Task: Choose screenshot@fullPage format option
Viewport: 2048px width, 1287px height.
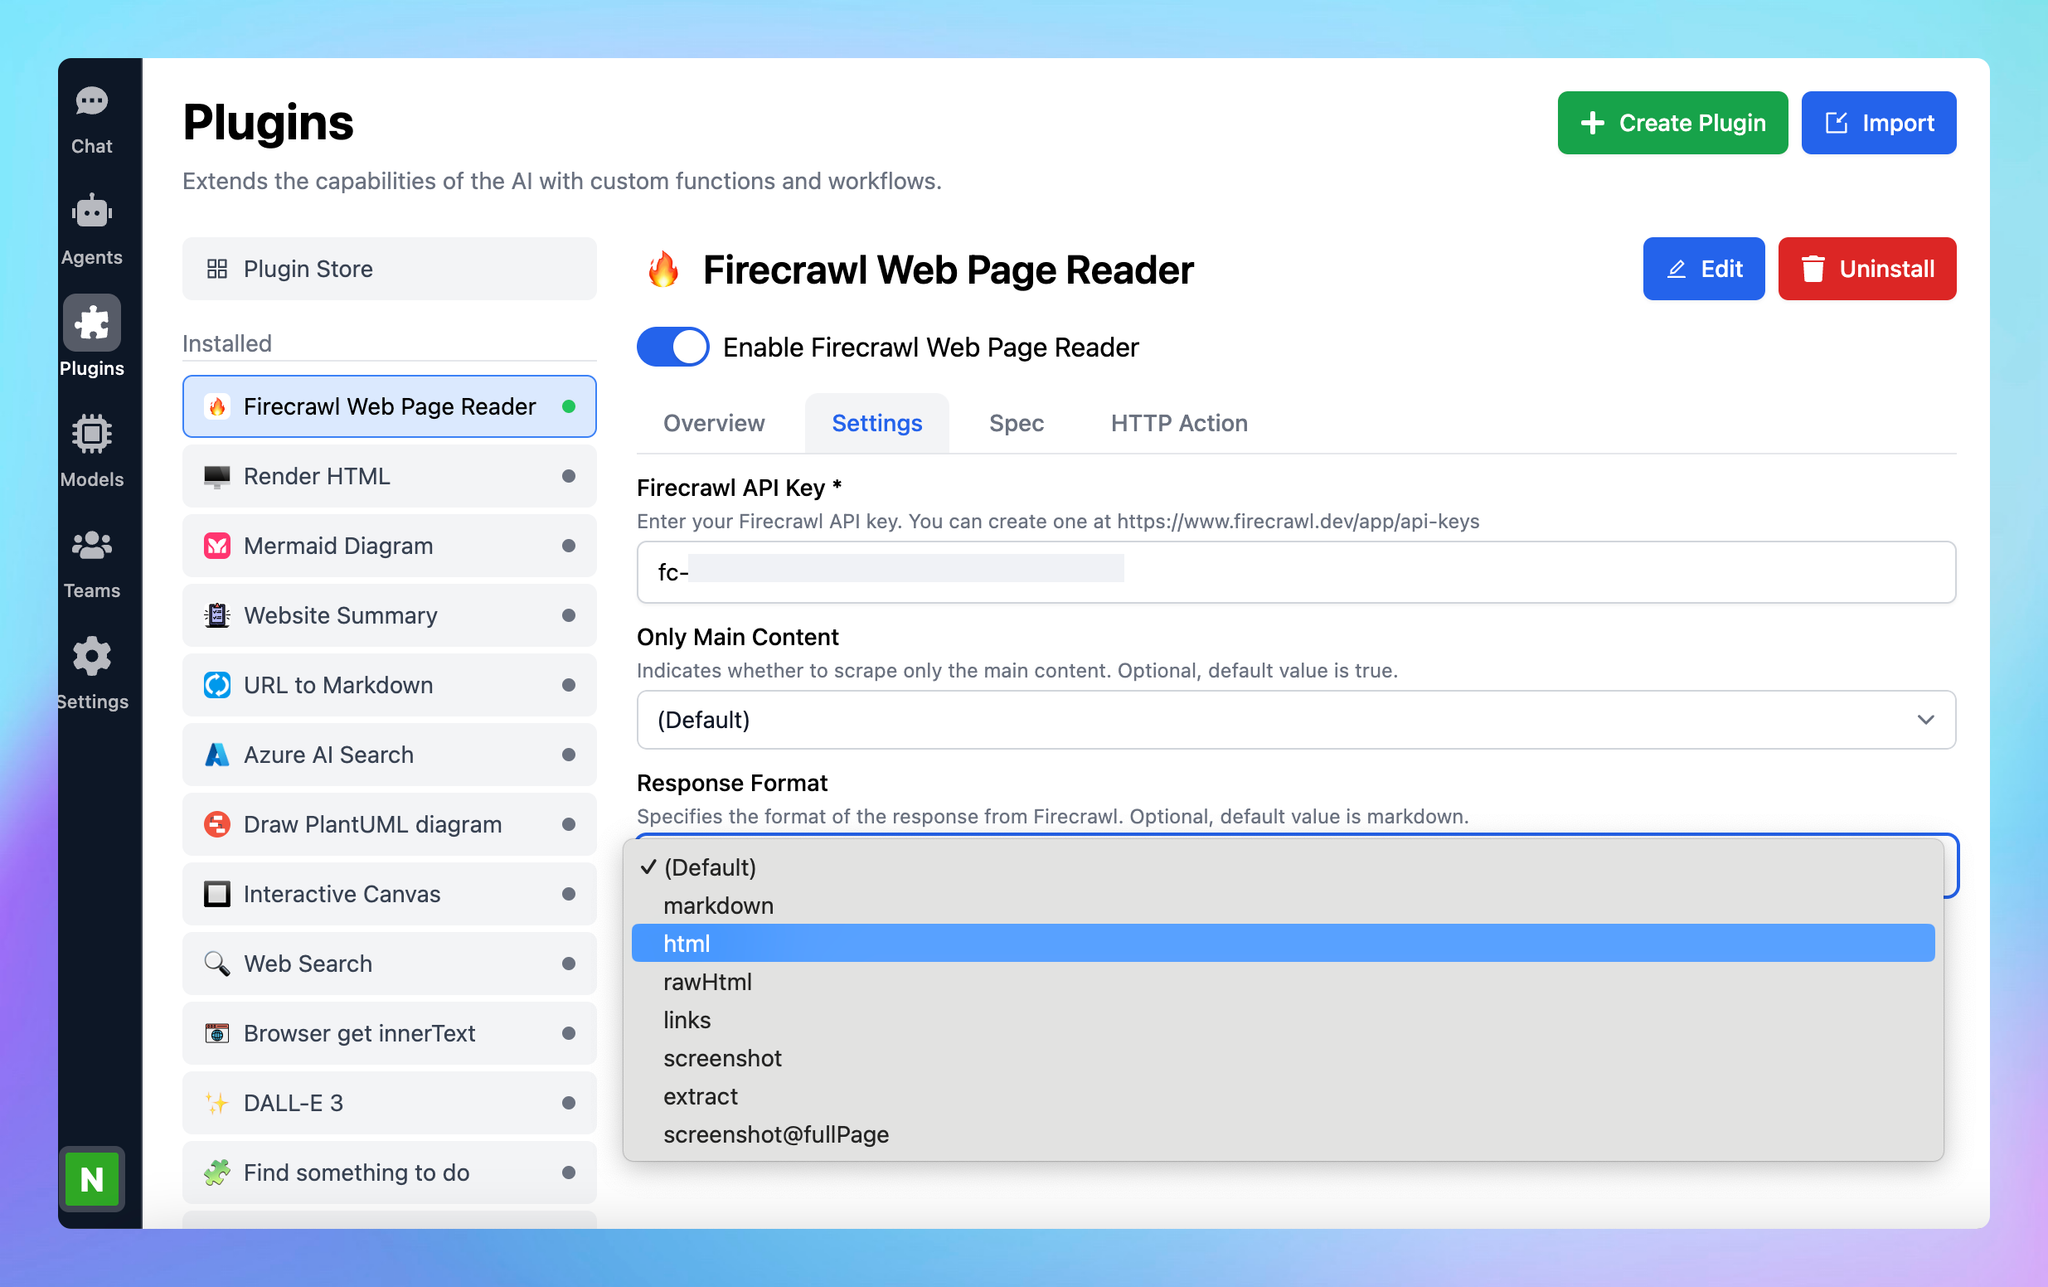Action: 1283,1134
